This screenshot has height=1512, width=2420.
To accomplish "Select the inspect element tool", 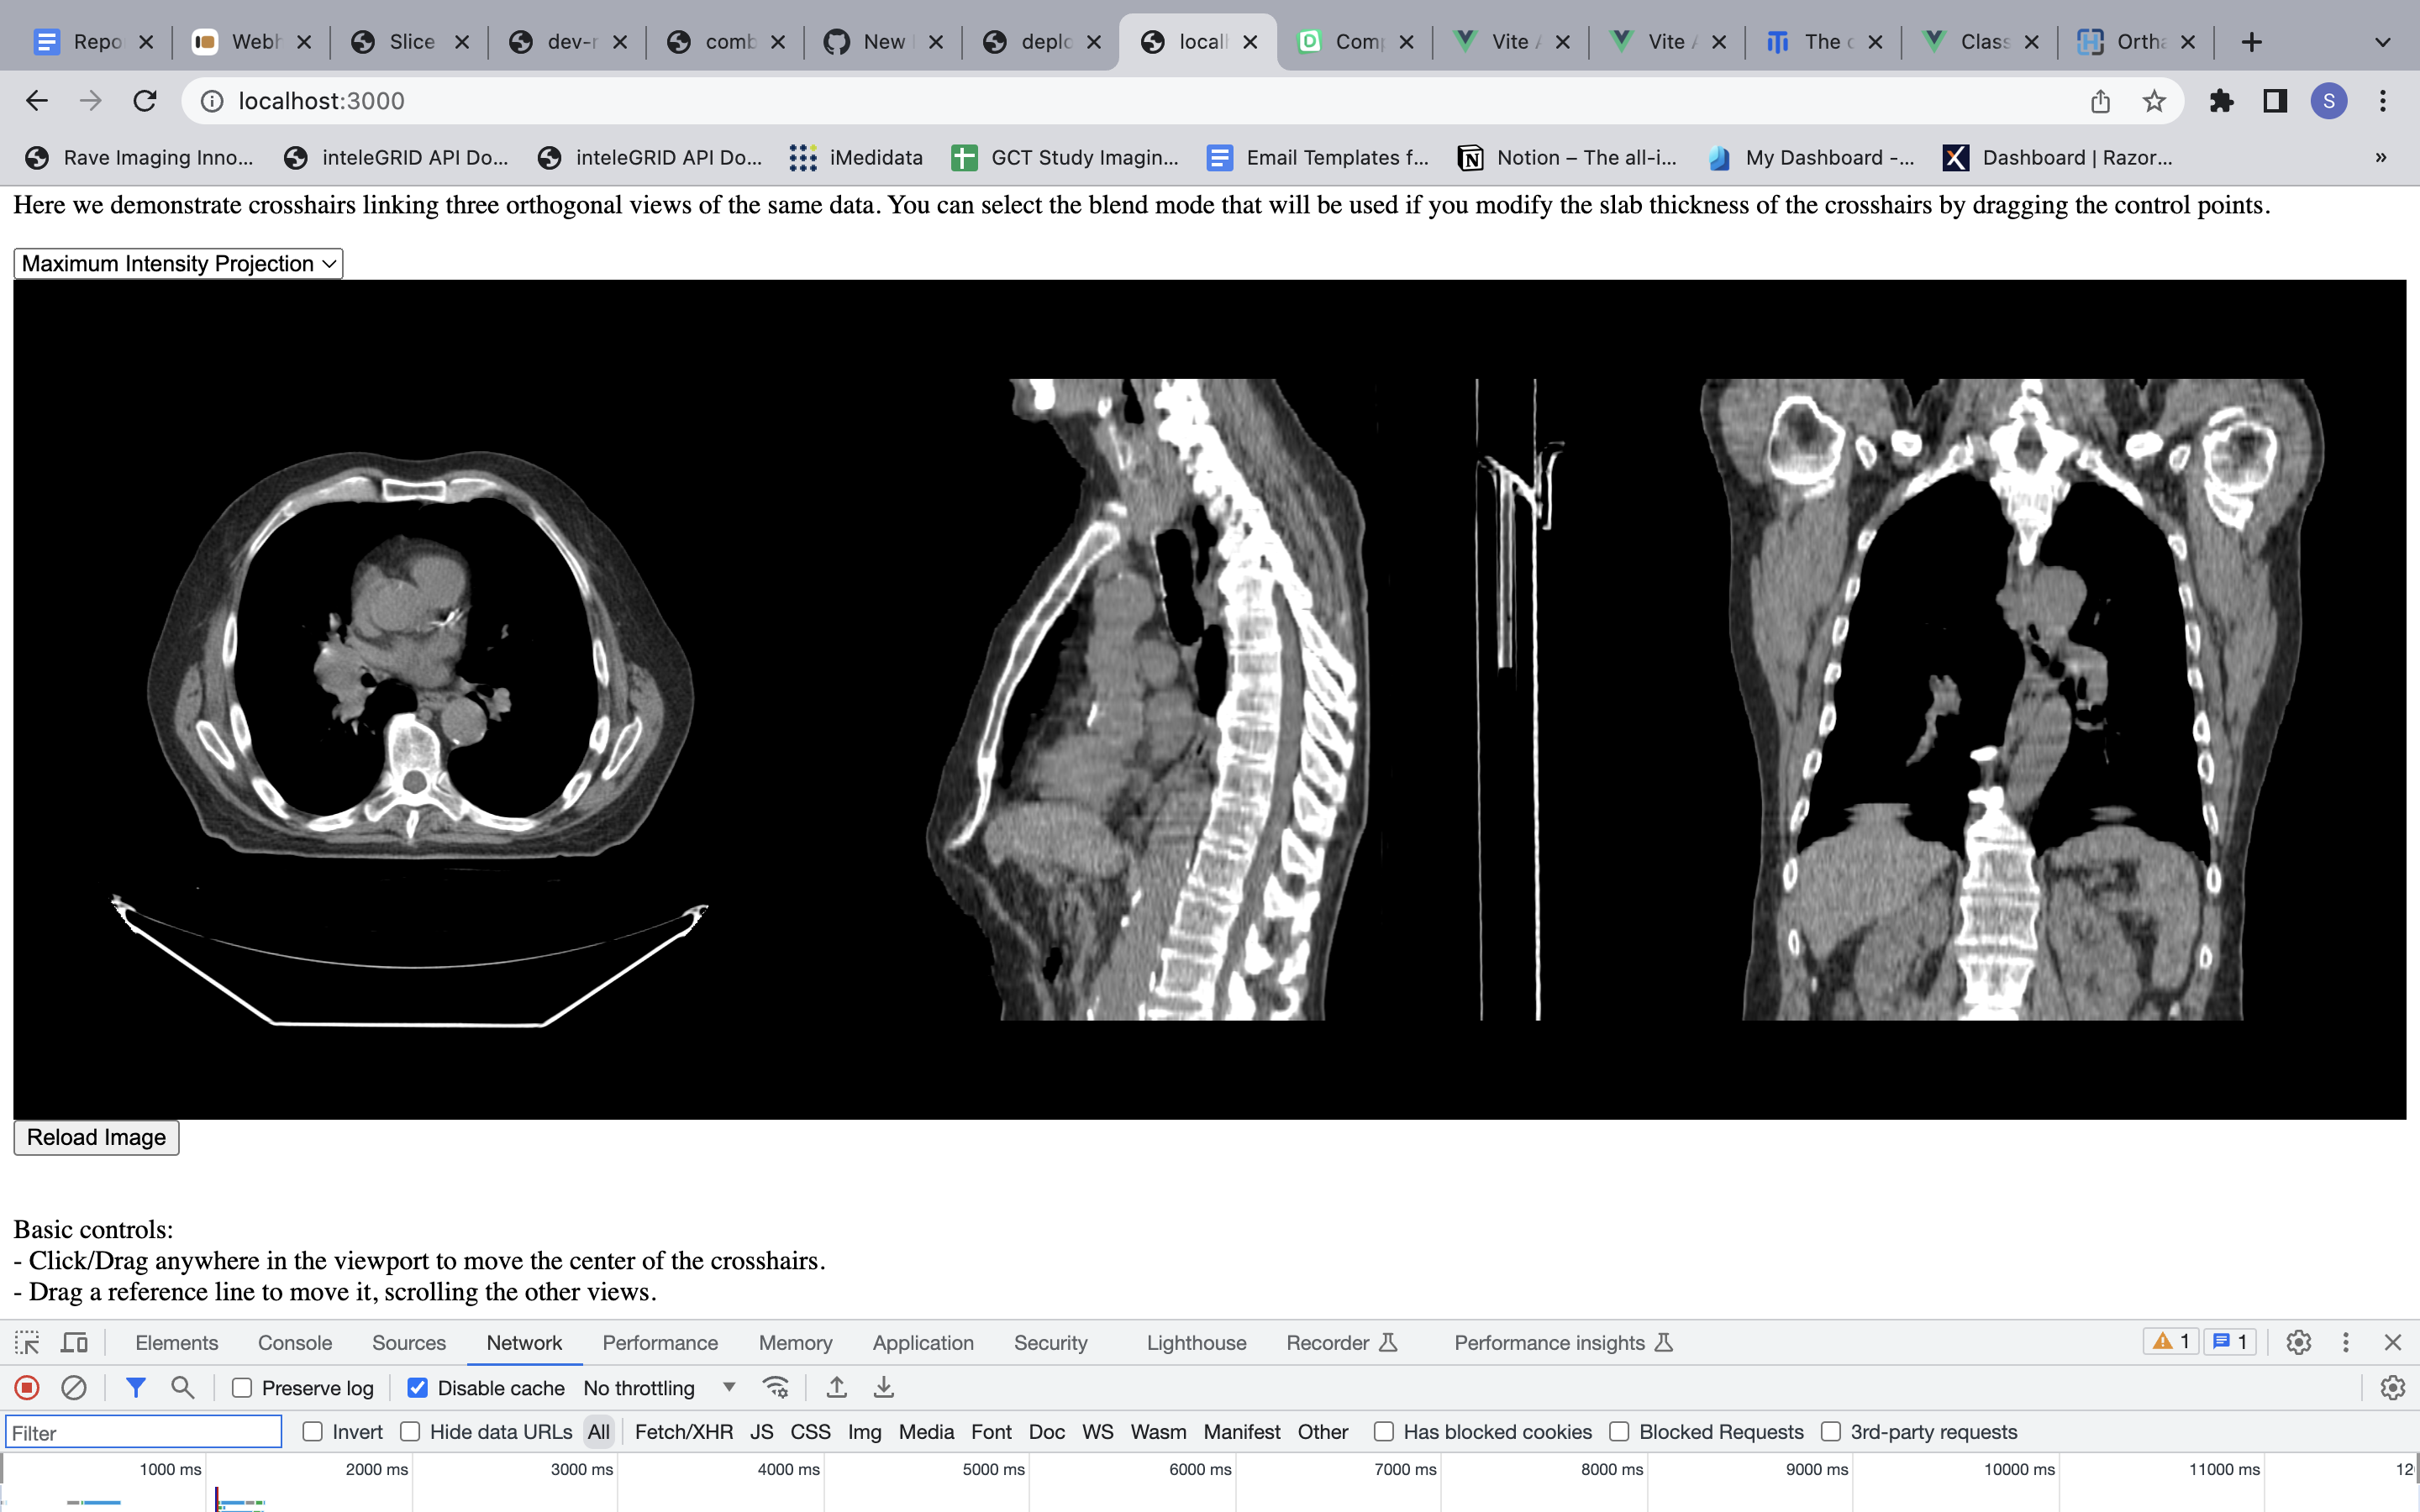I will click(27, 1343).
